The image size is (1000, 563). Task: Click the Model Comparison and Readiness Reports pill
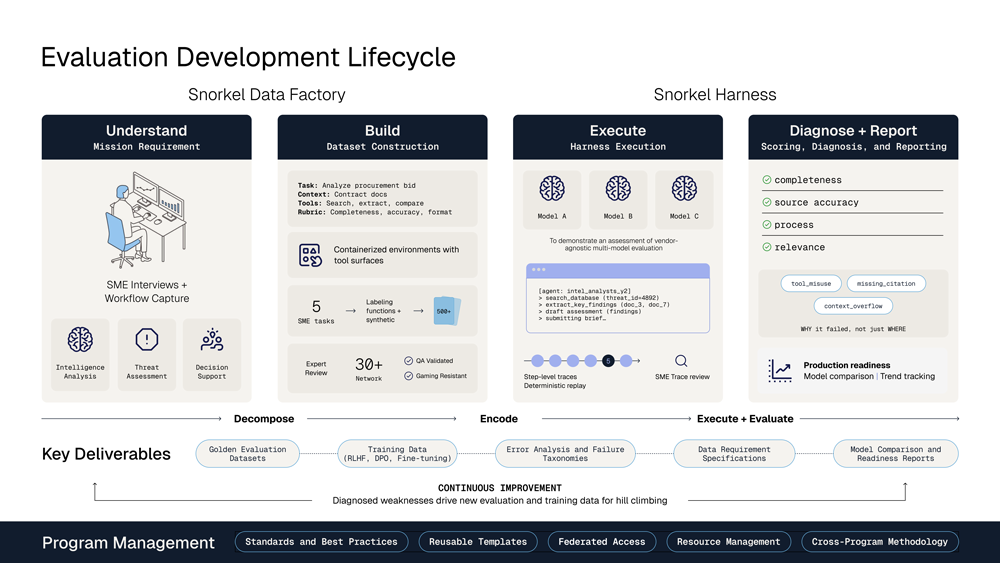tap(895, 453)
